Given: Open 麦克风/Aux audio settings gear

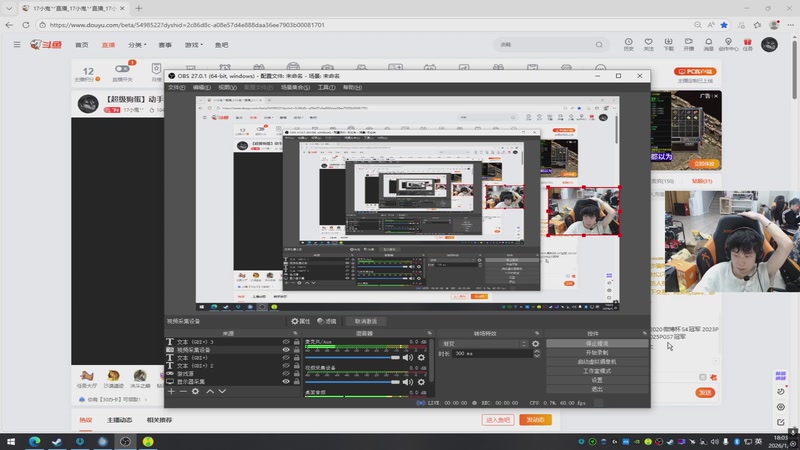Looking at the screenshot, I should [421, 357].
